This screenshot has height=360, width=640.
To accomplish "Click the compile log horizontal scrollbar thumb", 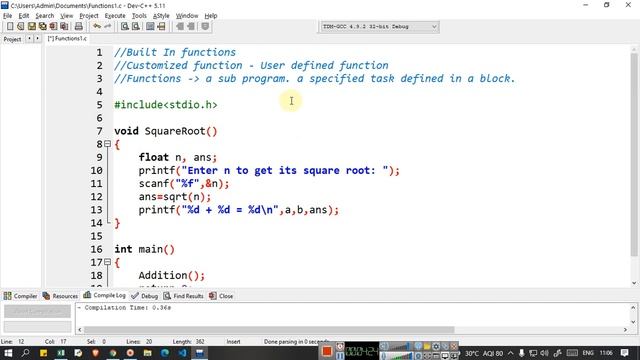I will click(x=269, y=329).
